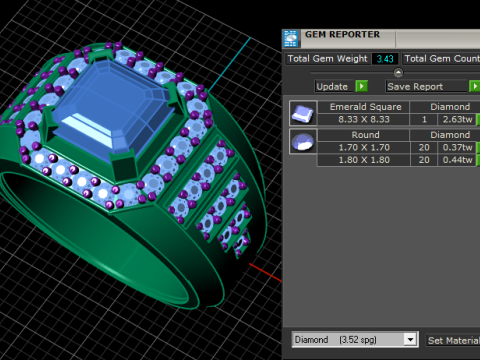Click the 0.37tw weight cell
The image size is (480, 360).
click(457, 147)
